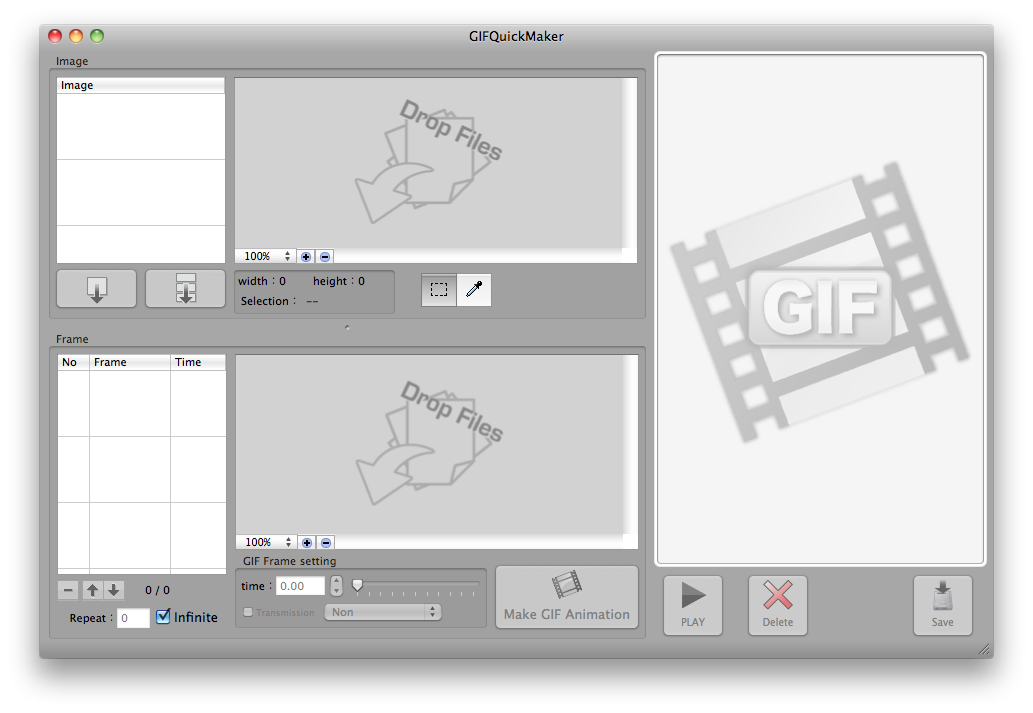Click the yellow minimize window button
Image resolution: width=1033 pixels, height=713 pixels.
pos(76,36)
